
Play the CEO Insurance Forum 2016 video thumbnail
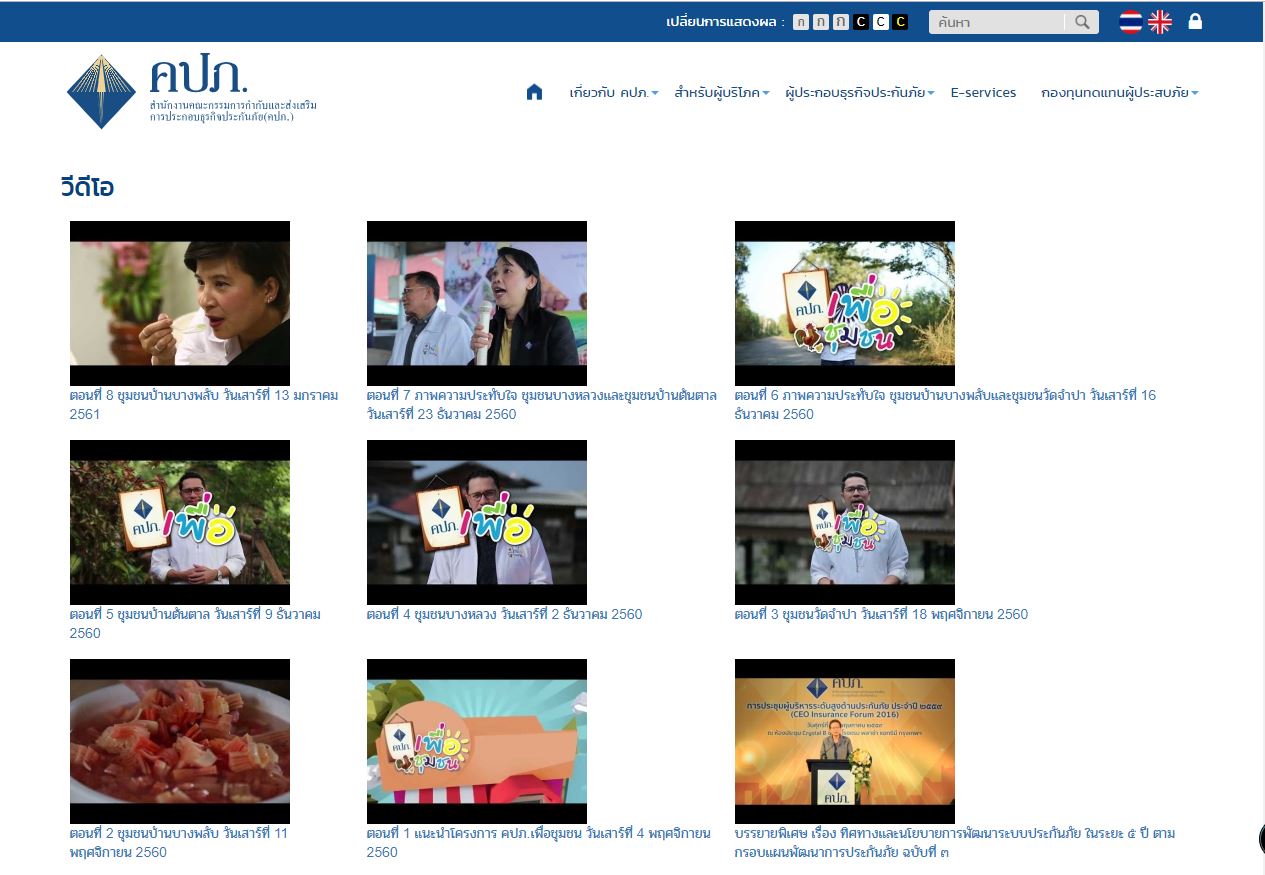coord(844,741)
